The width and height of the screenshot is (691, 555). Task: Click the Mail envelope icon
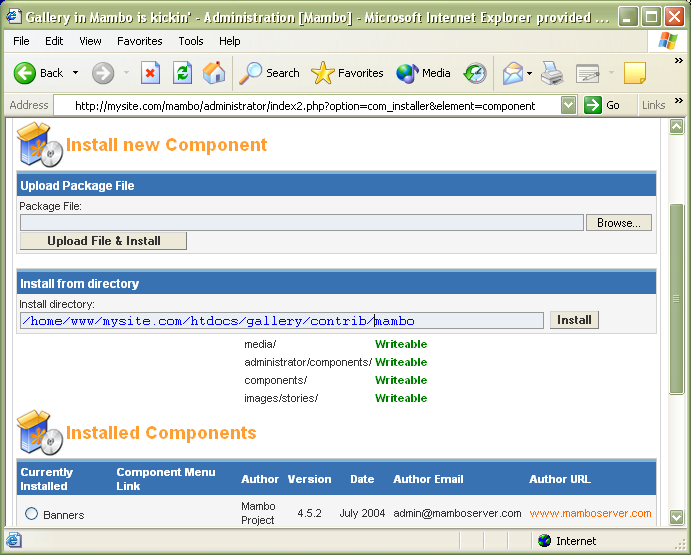tap(513, 73)
